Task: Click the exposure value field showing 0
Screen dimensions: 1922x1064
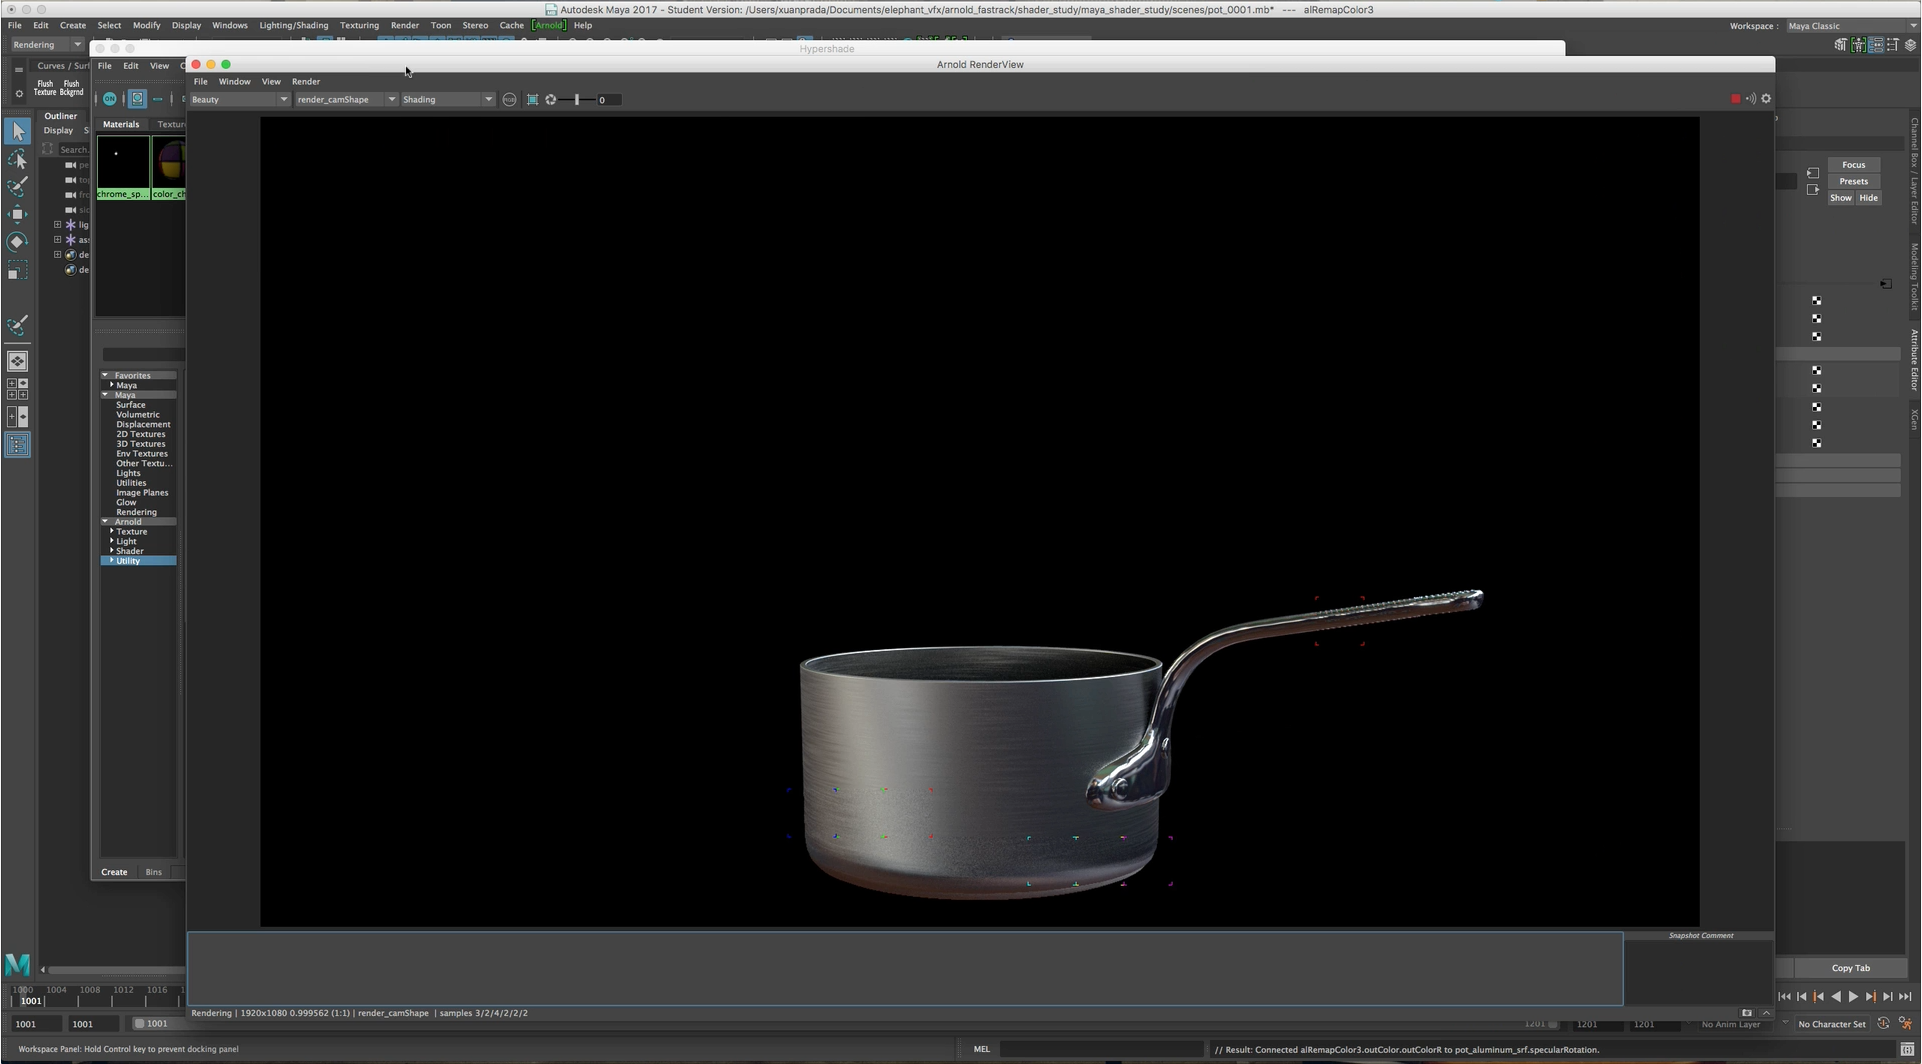Action: point(608,100)
